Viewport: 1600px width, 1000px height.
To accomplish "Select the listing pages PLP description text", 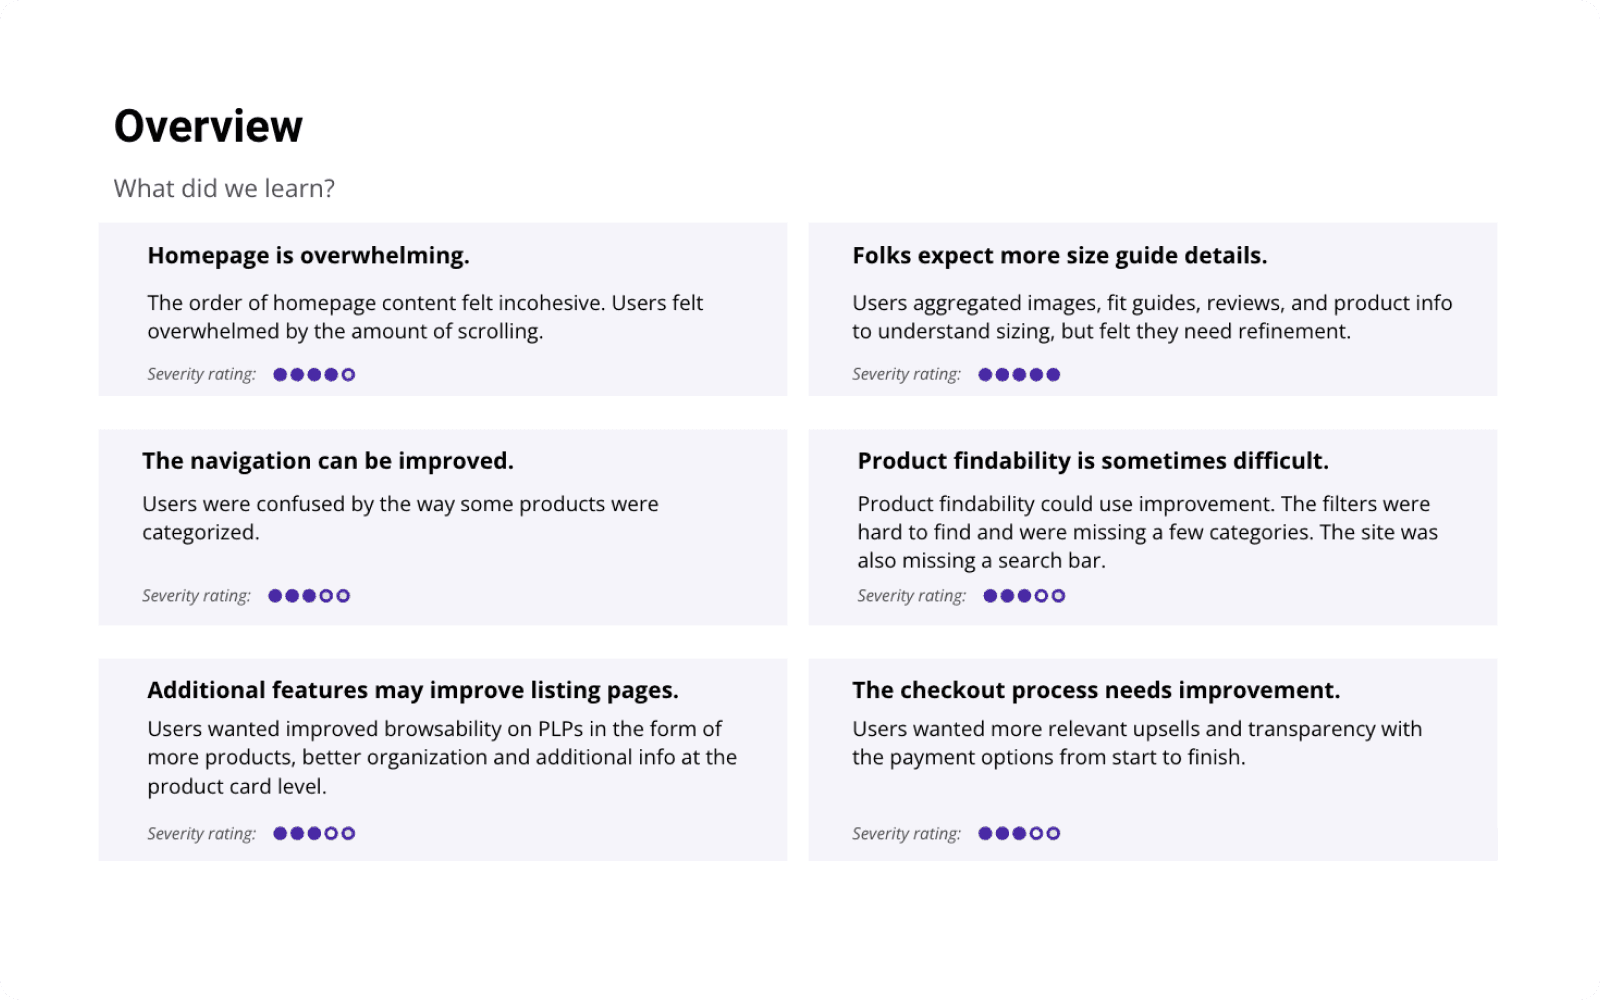I will pyautogui.click(x=442, y=758).
